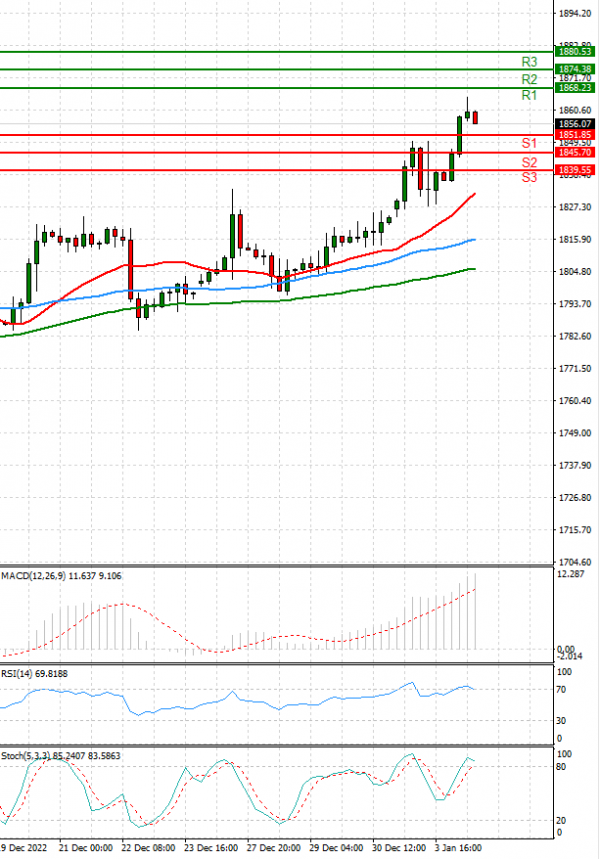Click the 1782.60 price axis label
This screenshot has width=600, height=859.
tap(575, 336)
